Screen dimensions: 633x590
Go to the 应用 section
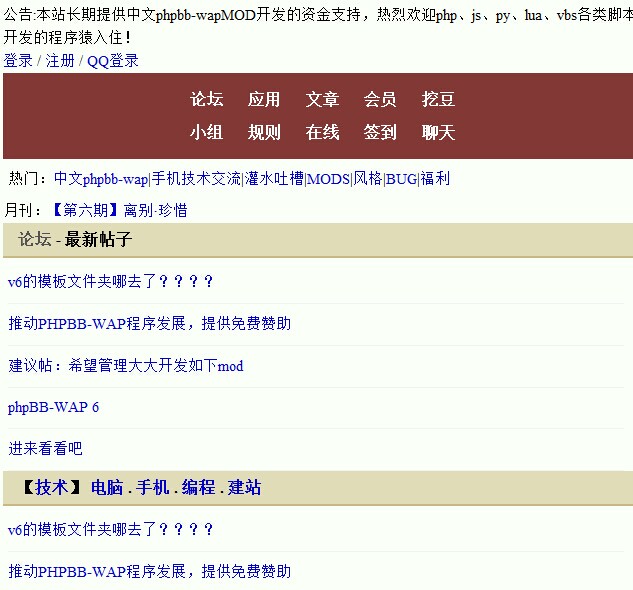point(264,99)
